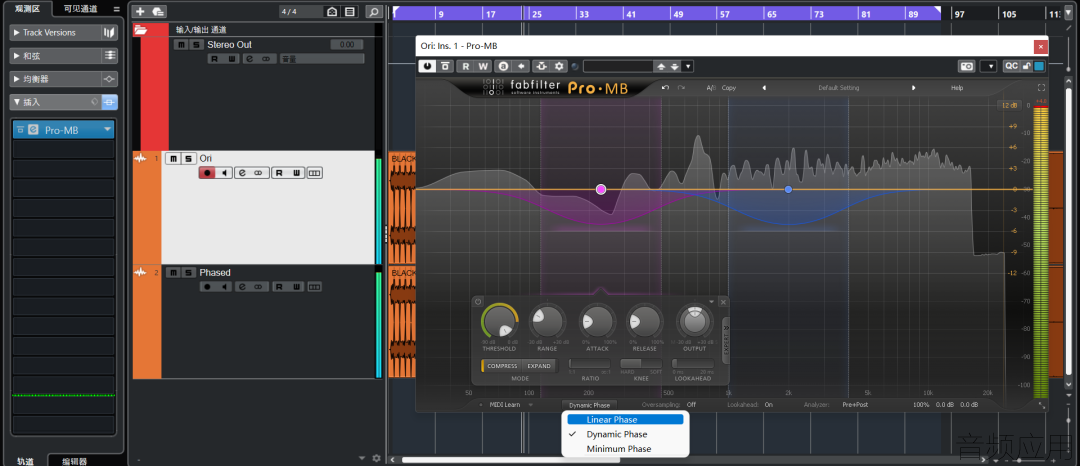This screenshot has height=466, width=1080.
Task: Toggle Pro-MB full screen mode
Action: 1041,87
